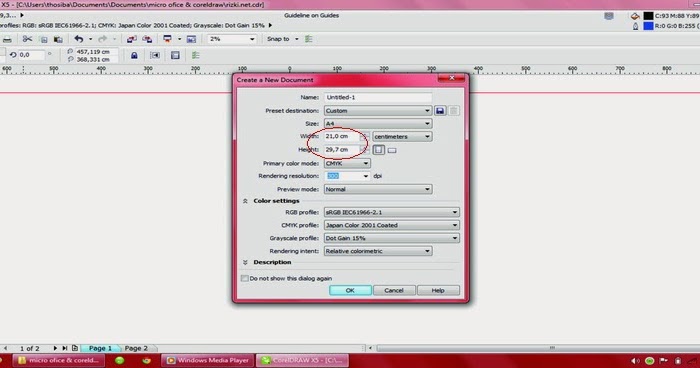Expand the Description section
The image size is (700, 368).
pyautogui.click(x=245, y=263)
